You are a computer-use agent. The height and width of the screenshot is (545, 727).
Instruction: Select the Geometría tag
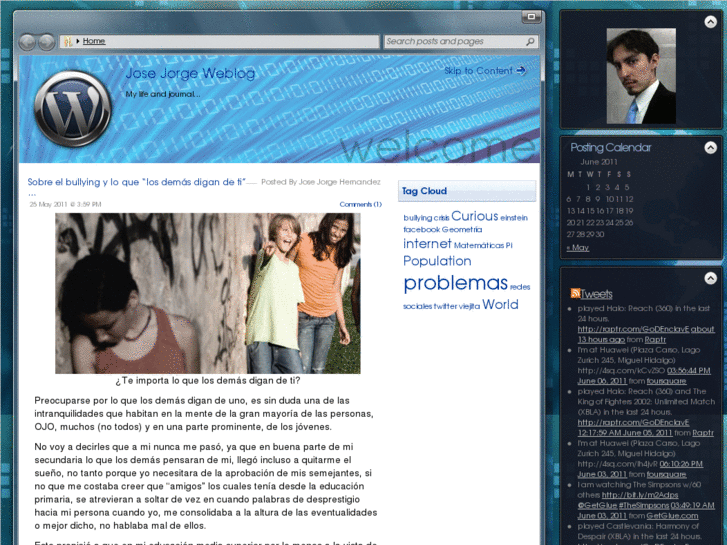point(462,230)
